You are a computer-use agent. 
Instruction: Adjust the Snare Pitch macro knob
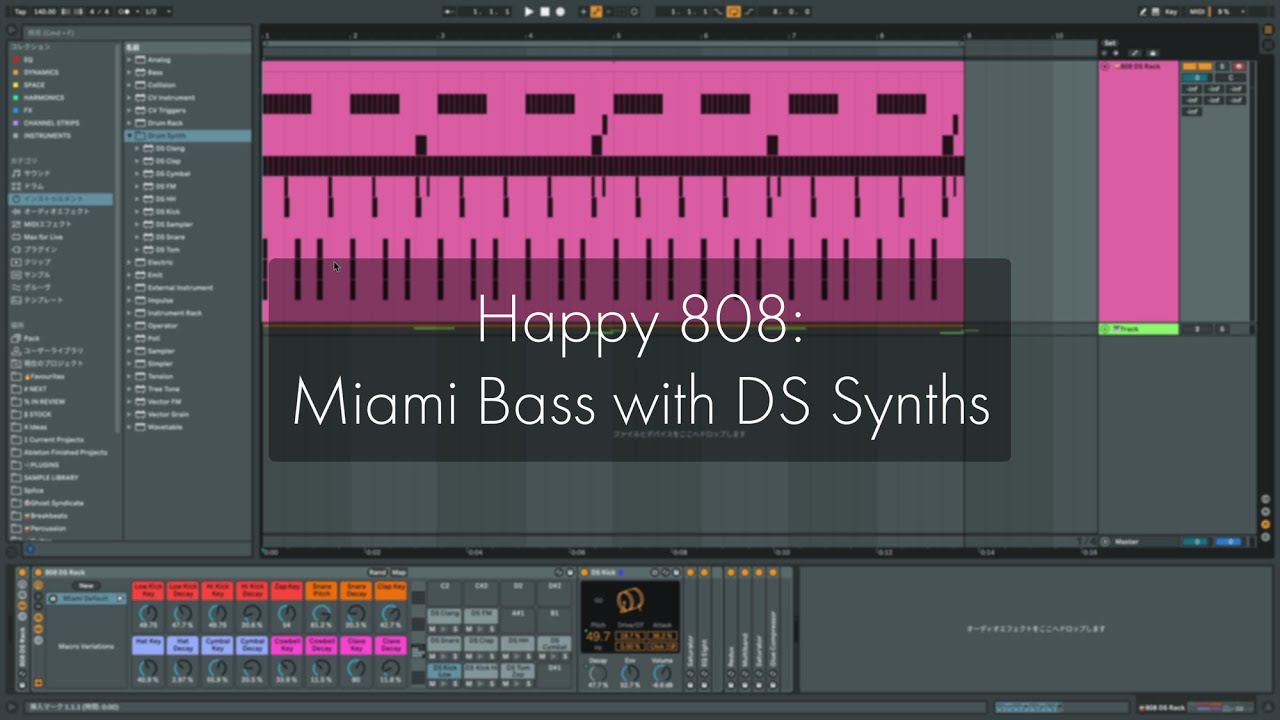point(322,612)
